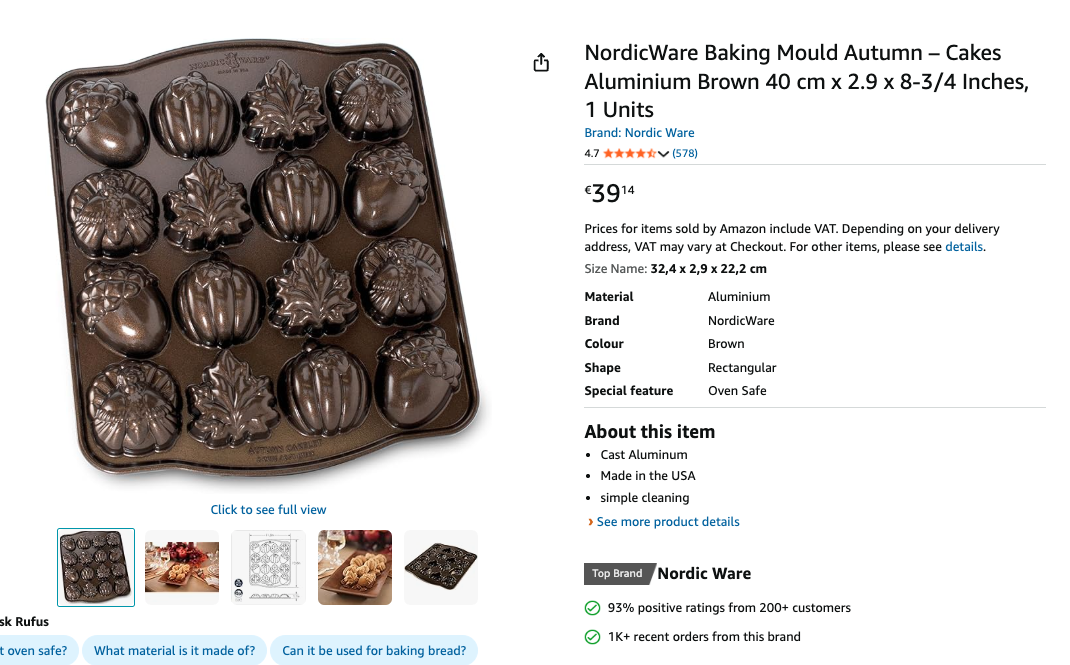Open the Nordic Ware brand link
The height and width of the screenshot is (665, 1070).
[x=639, y=132]
